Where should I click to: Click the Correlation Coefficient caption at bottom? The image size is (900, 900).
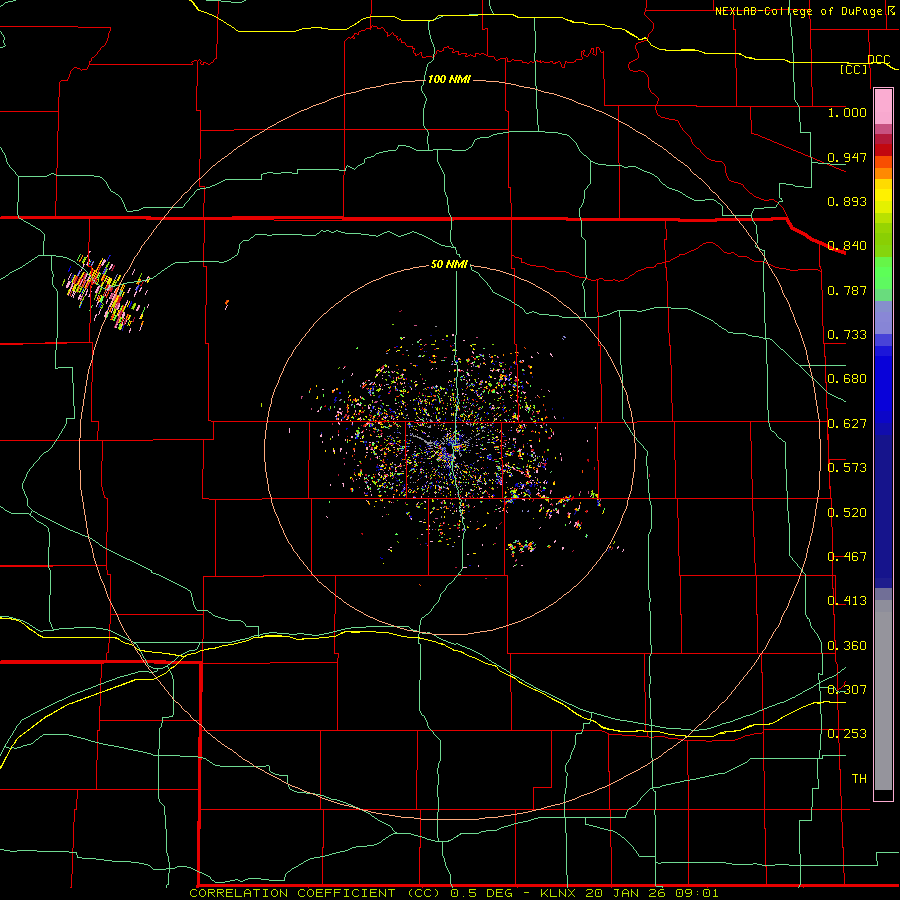pyautogui.click(x=454, y=893)
